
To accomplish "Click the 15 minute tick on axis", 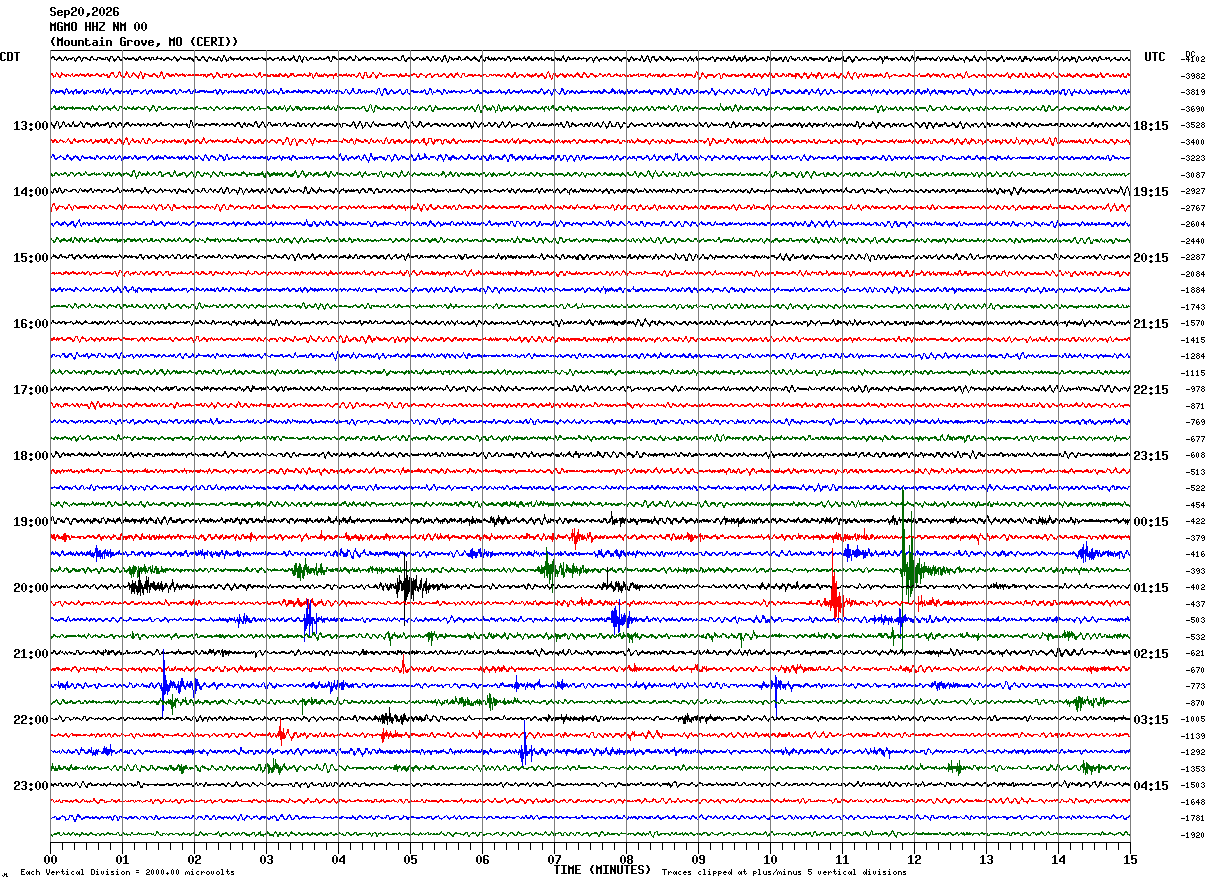I will coord(1130,859).
